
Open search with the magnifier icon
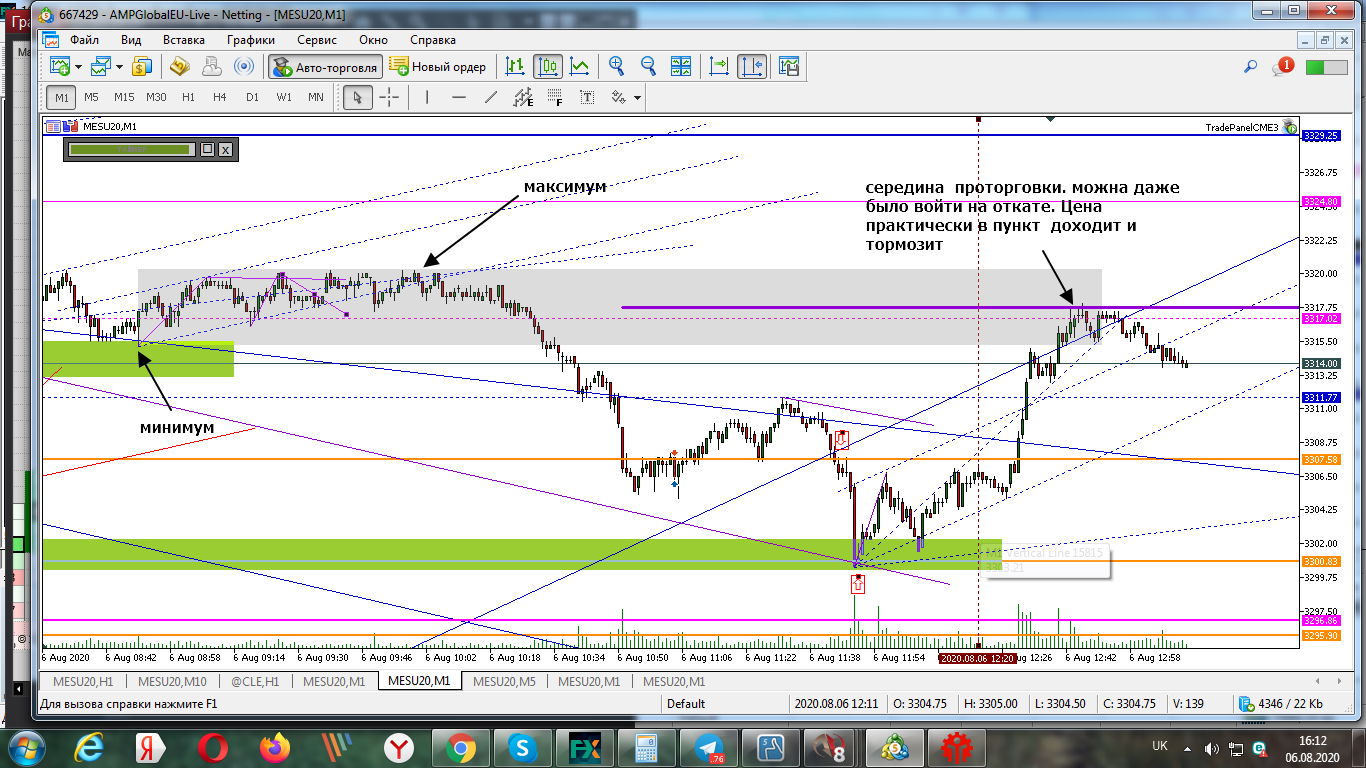click(x=1250, y=67)
